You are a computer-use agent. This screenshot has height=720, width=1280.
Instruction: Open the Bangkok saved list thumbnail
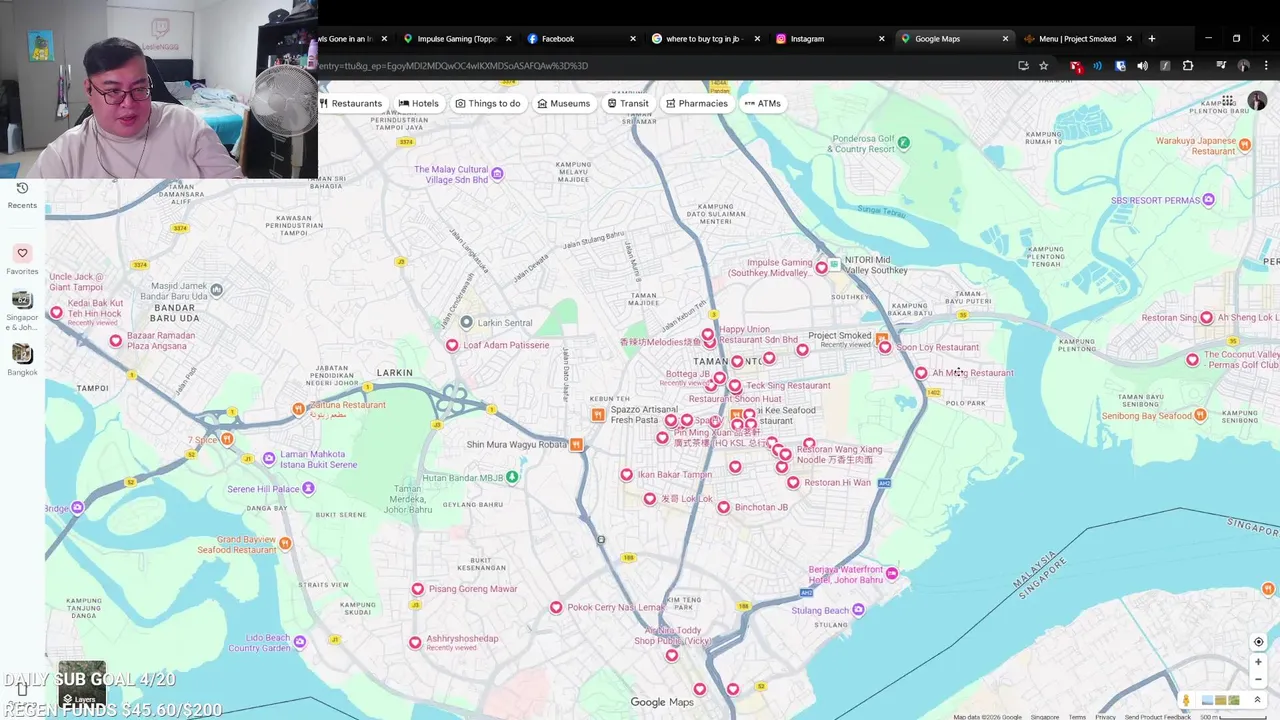tap(22, 354)
